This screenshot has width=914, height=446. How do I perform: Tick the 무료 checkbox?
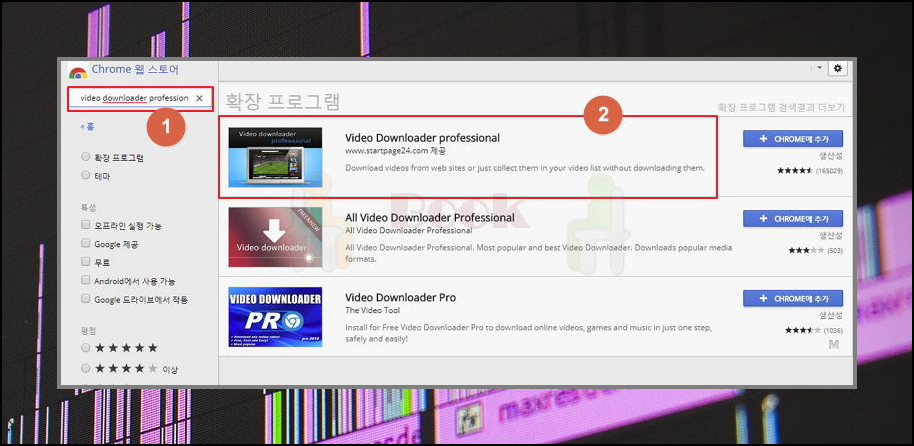click(86, 262)
